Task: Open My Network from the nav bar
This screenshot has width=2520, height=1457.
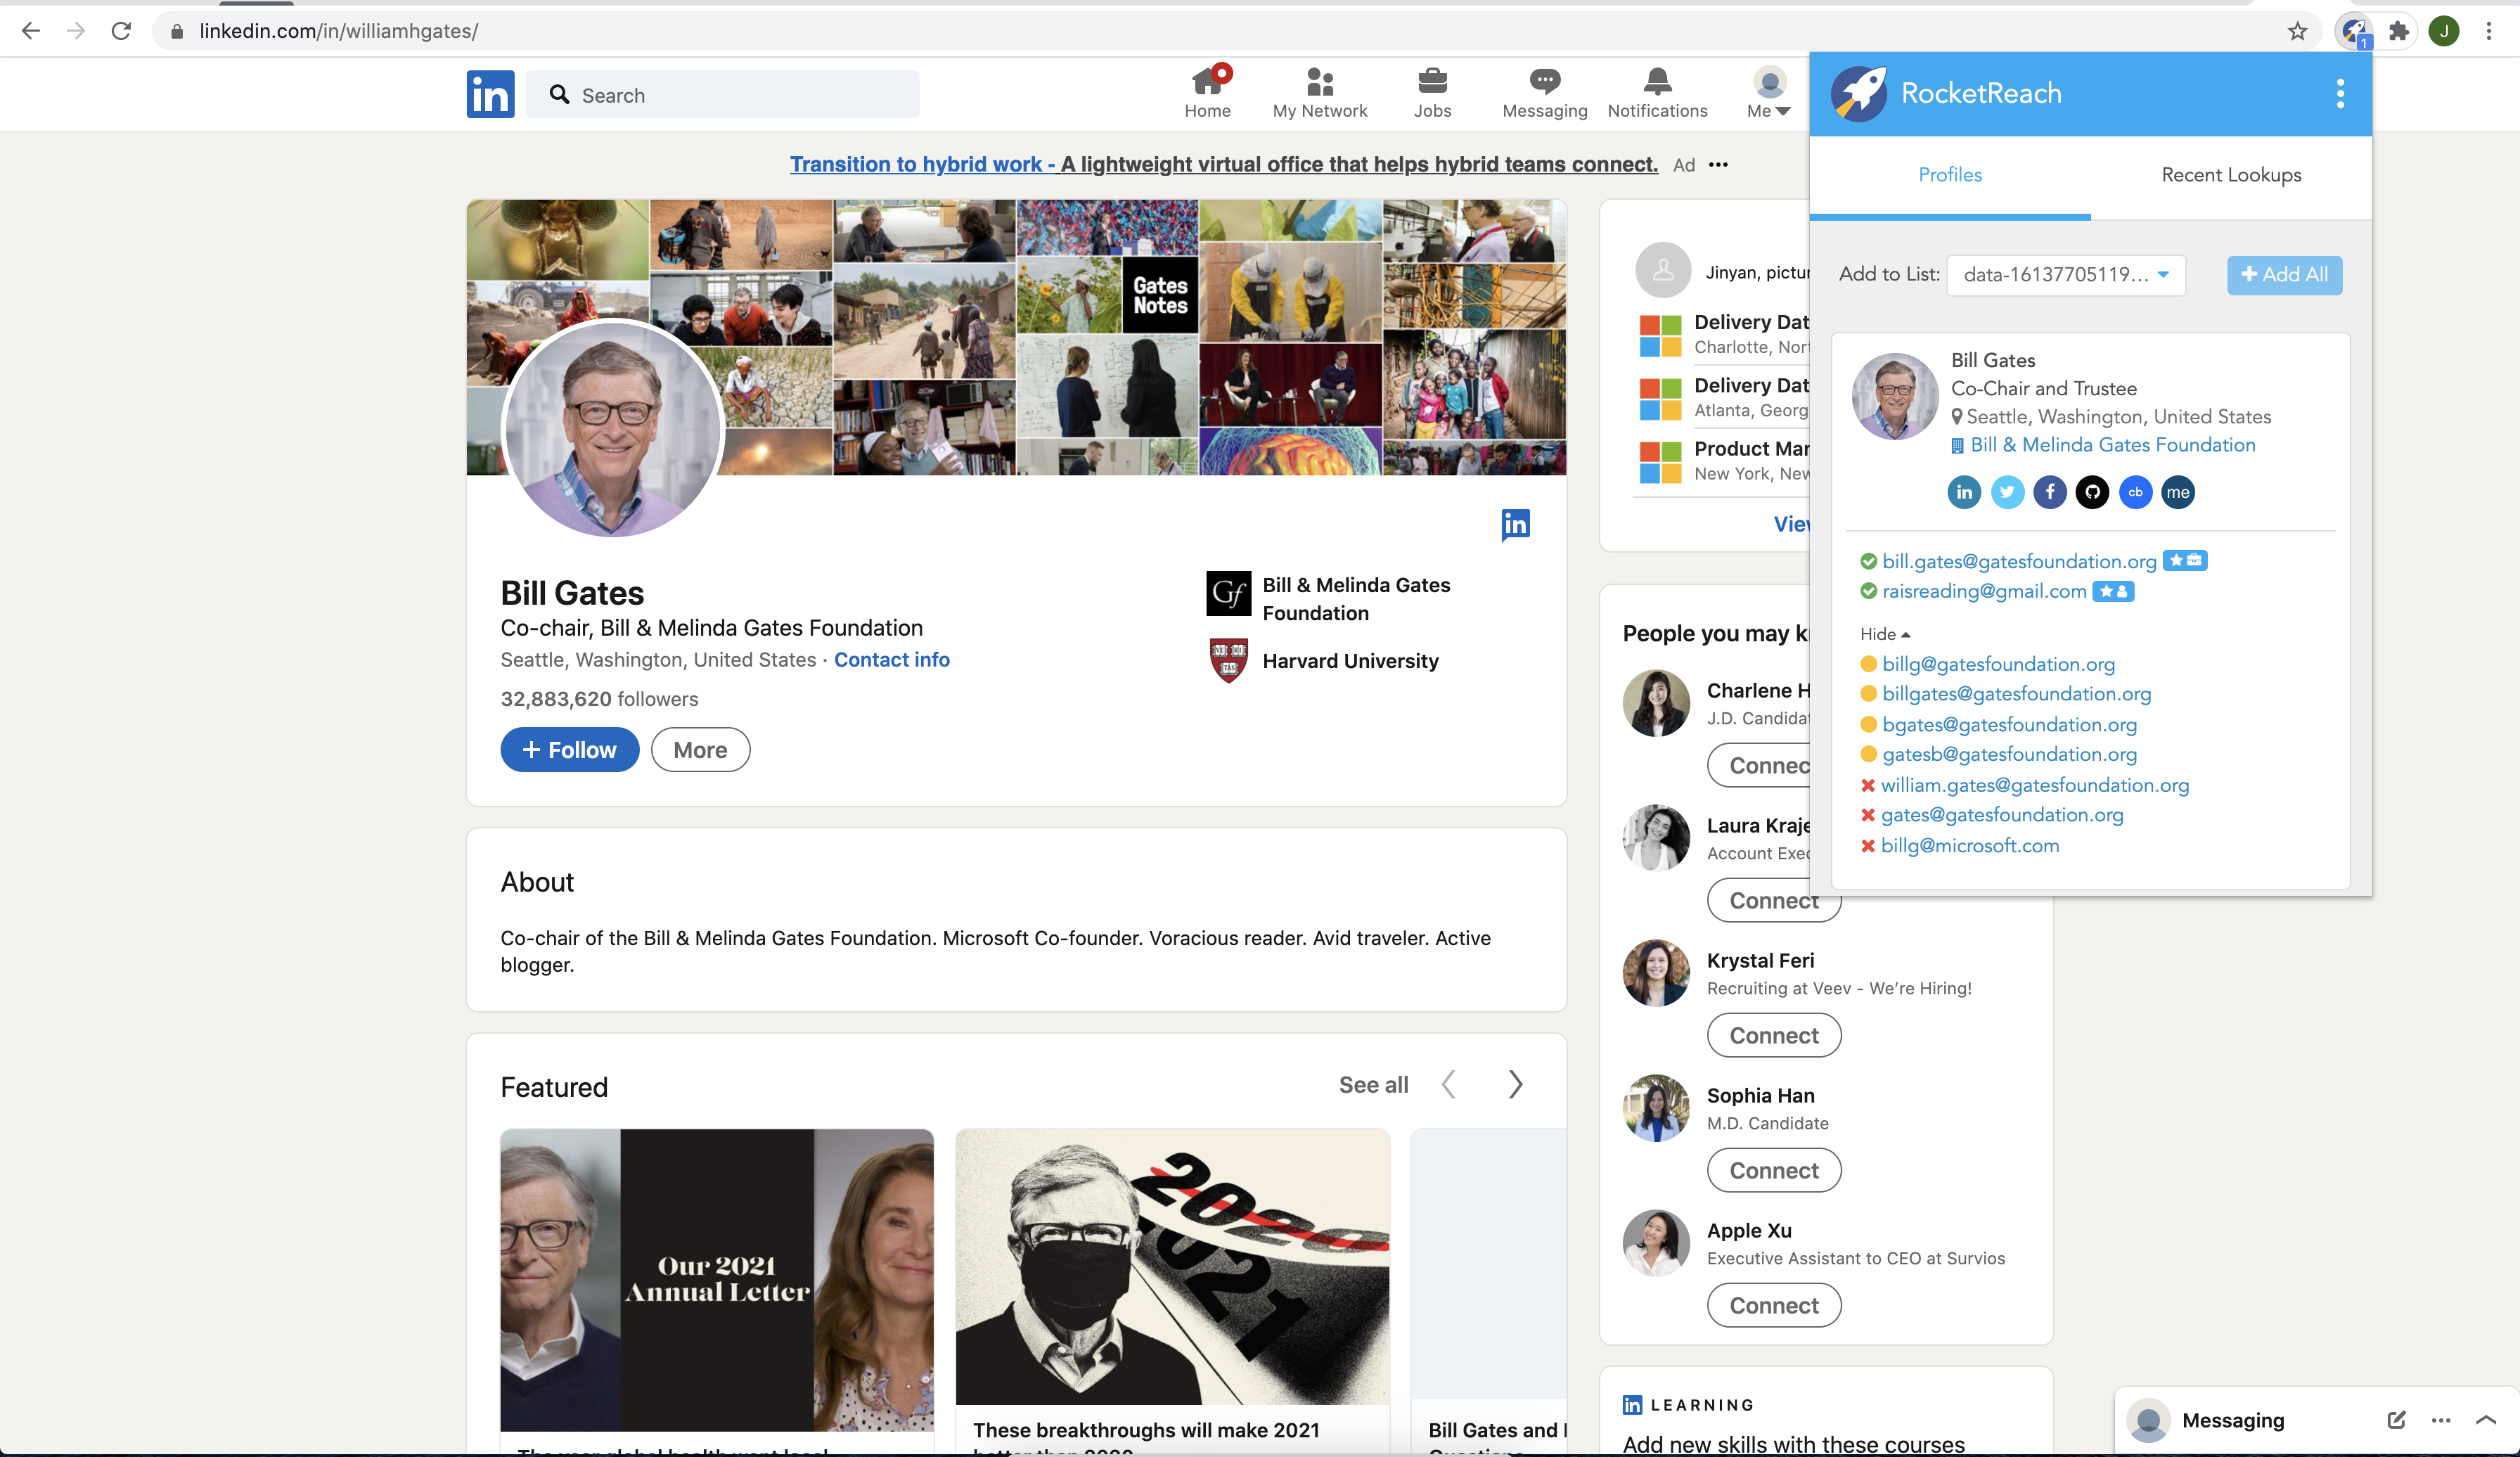Action: 1319,92
